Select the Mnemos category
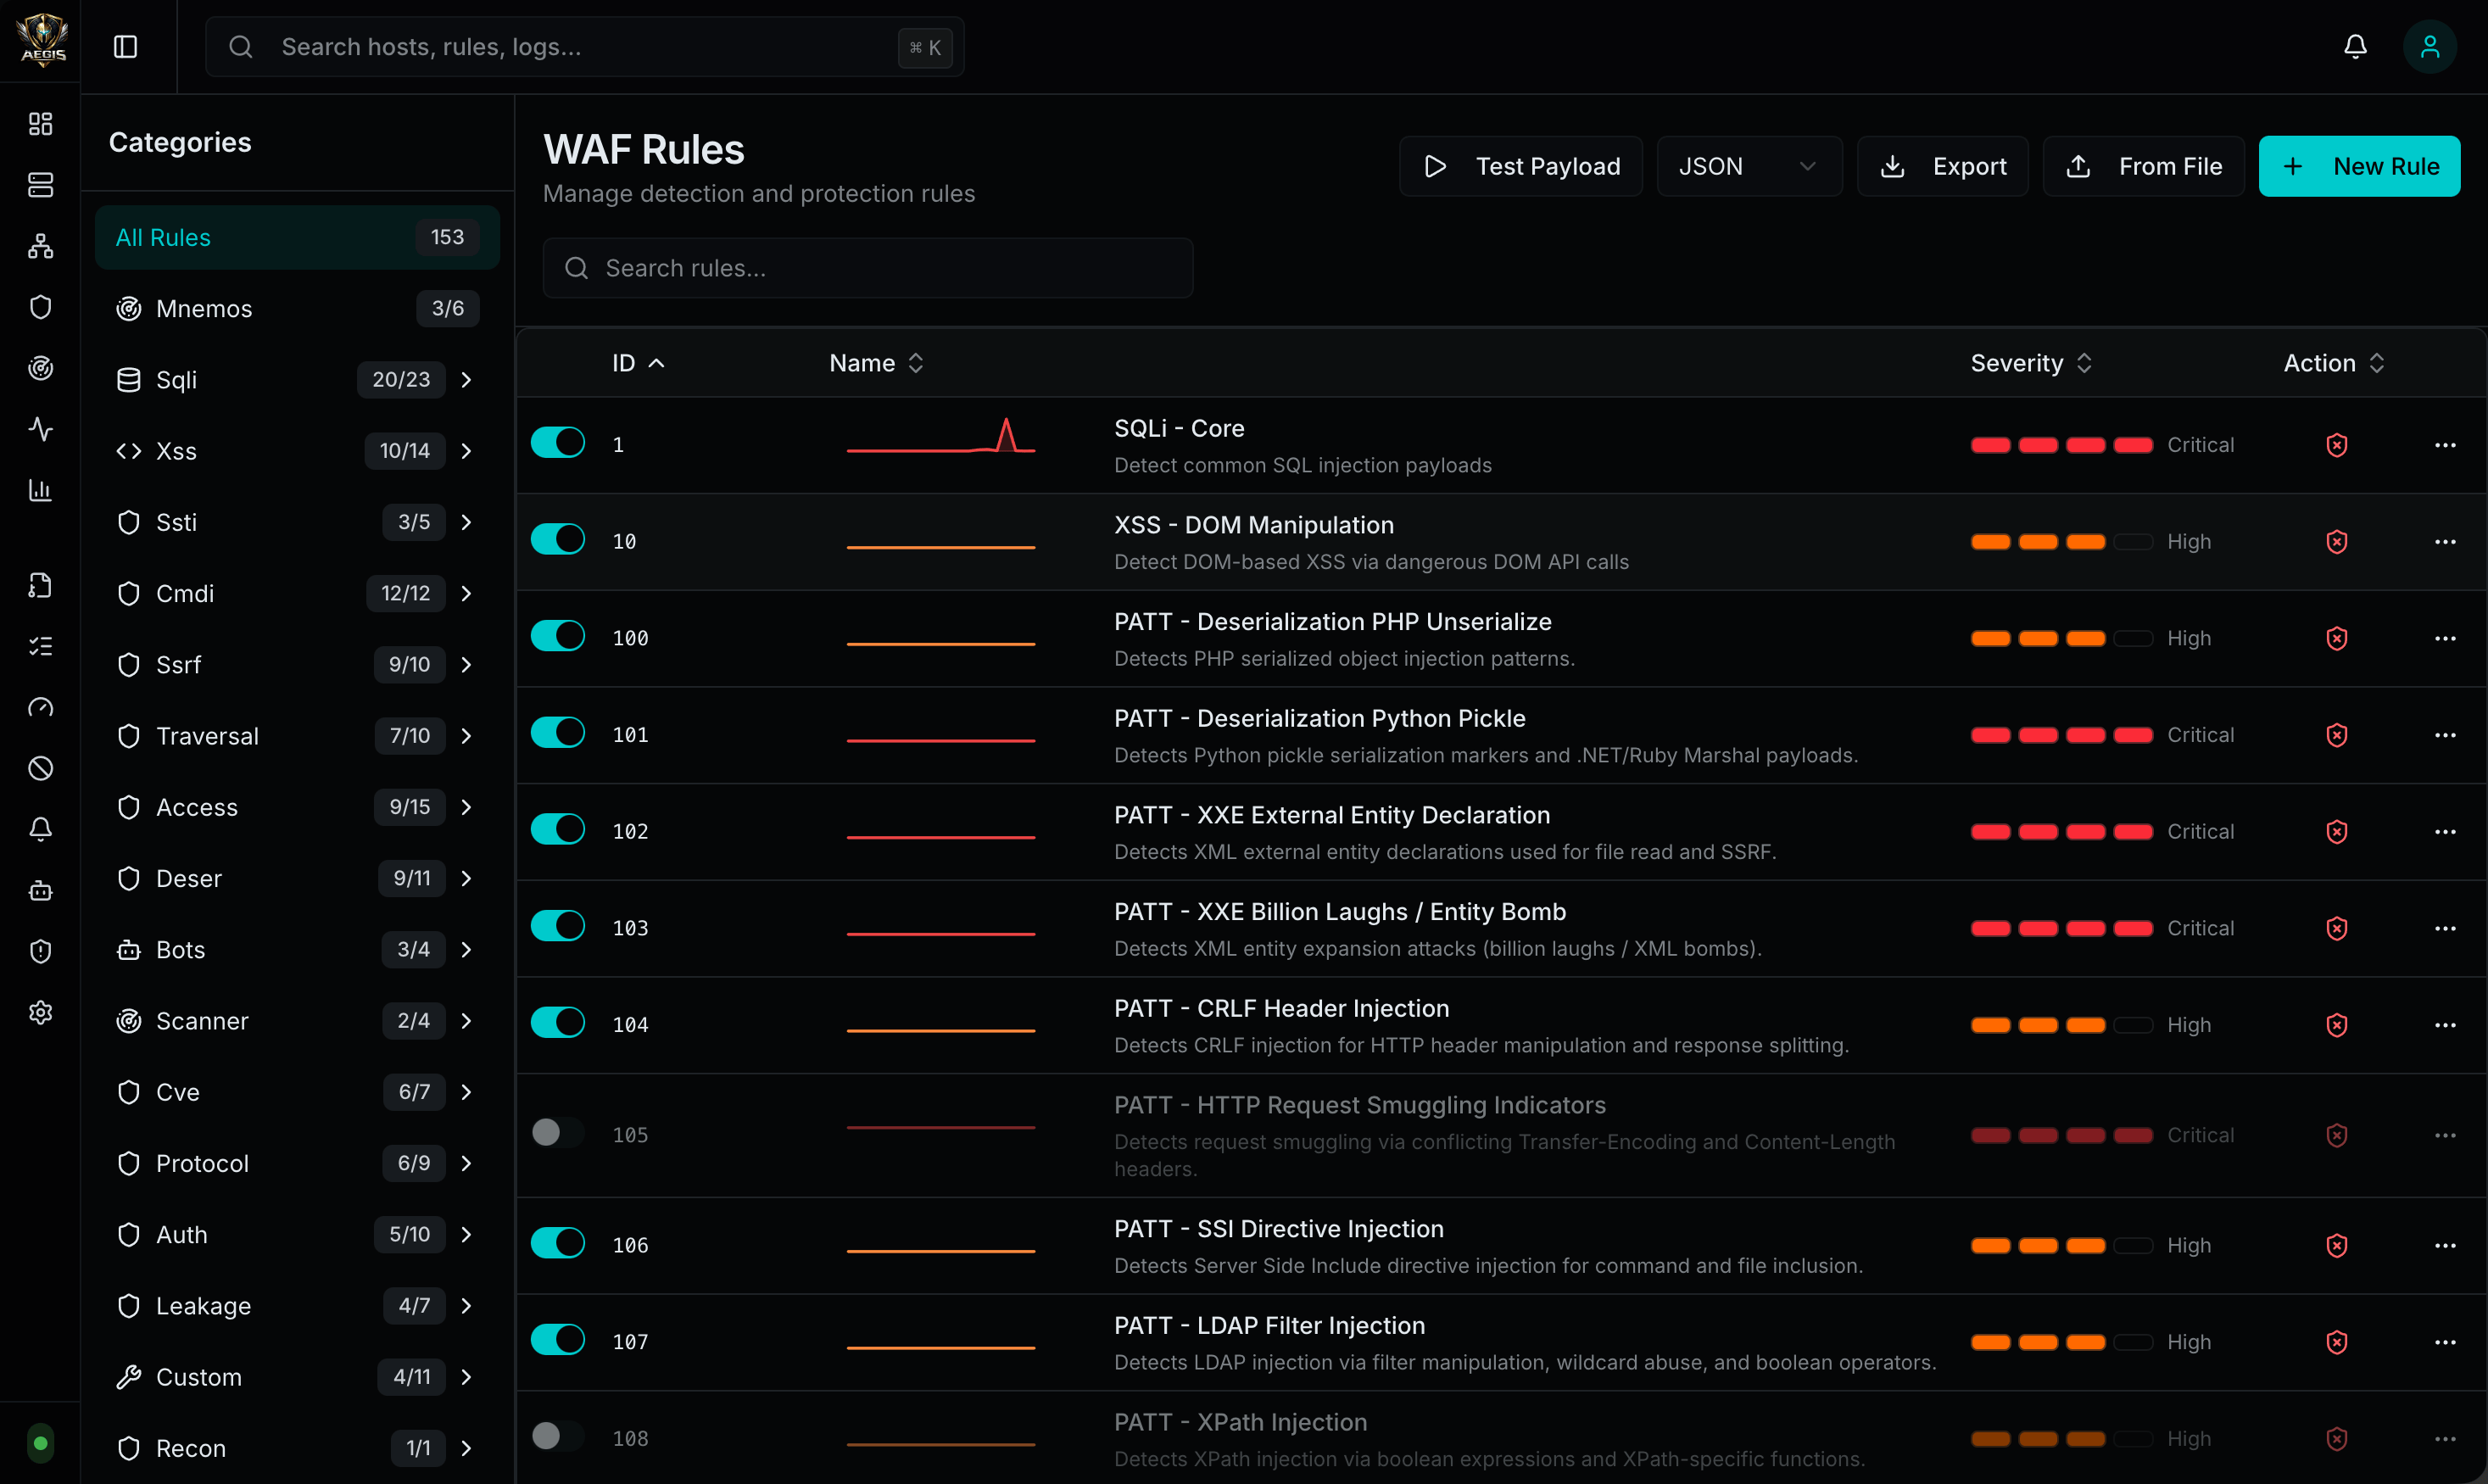The image size is (2488, 1484). pos(297,308)
